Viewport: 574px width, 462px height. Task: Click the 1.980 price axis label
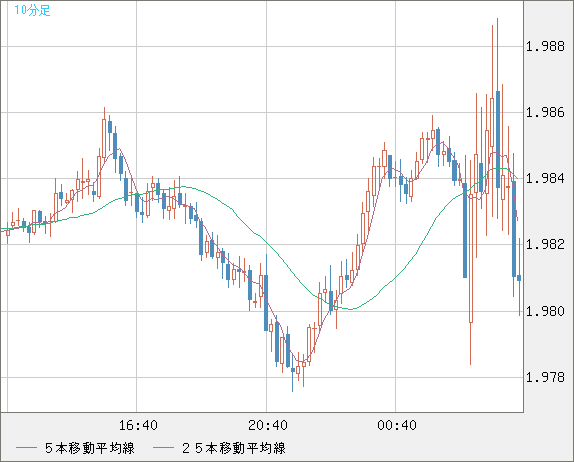(545, 311)
